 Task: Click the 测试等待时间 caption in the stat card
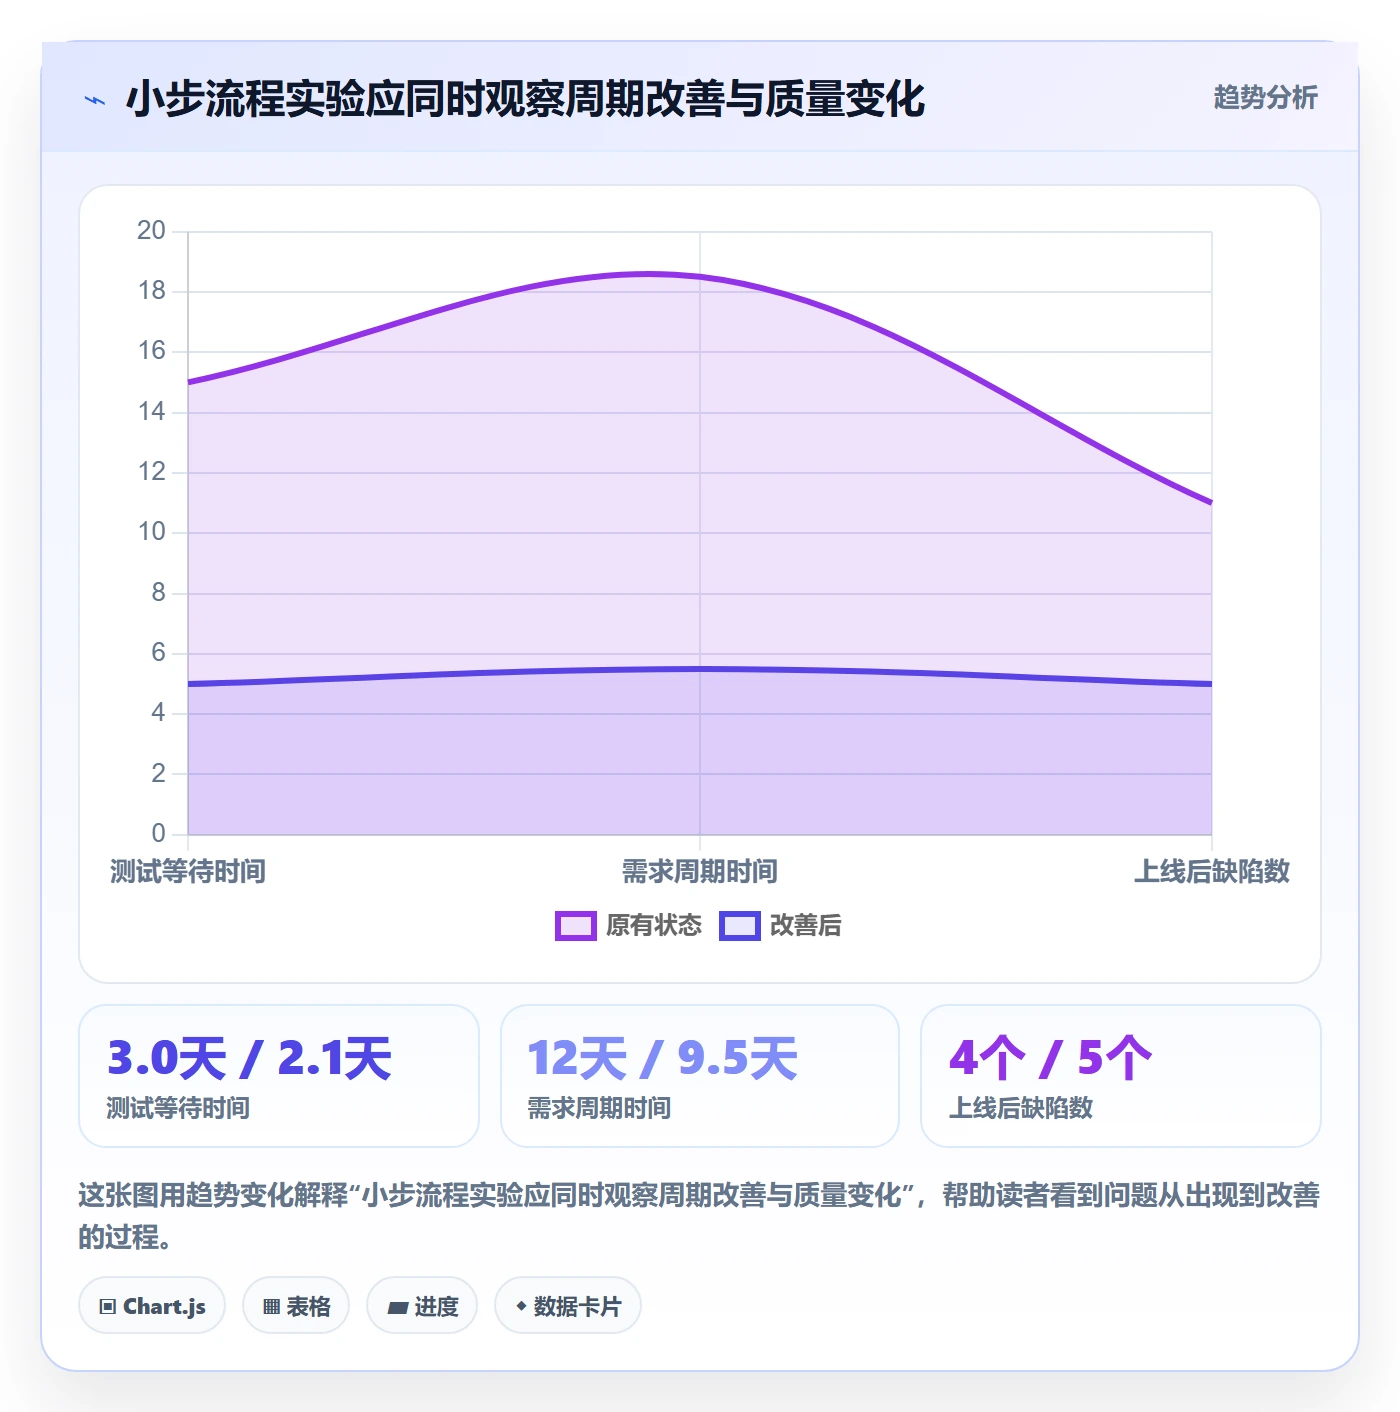click(x=179, y=1108)
